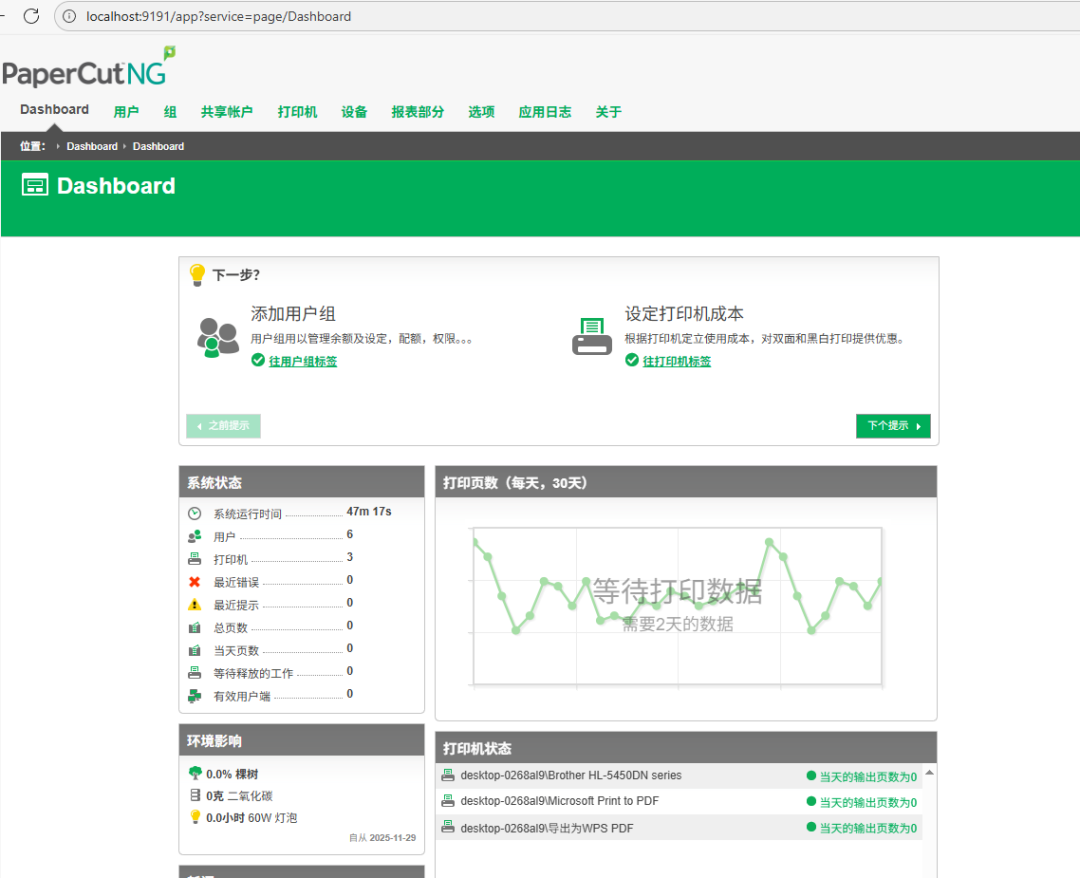Click the lightbulb icon beside 下一步?
1080x878 pixels.
point(198,273)
